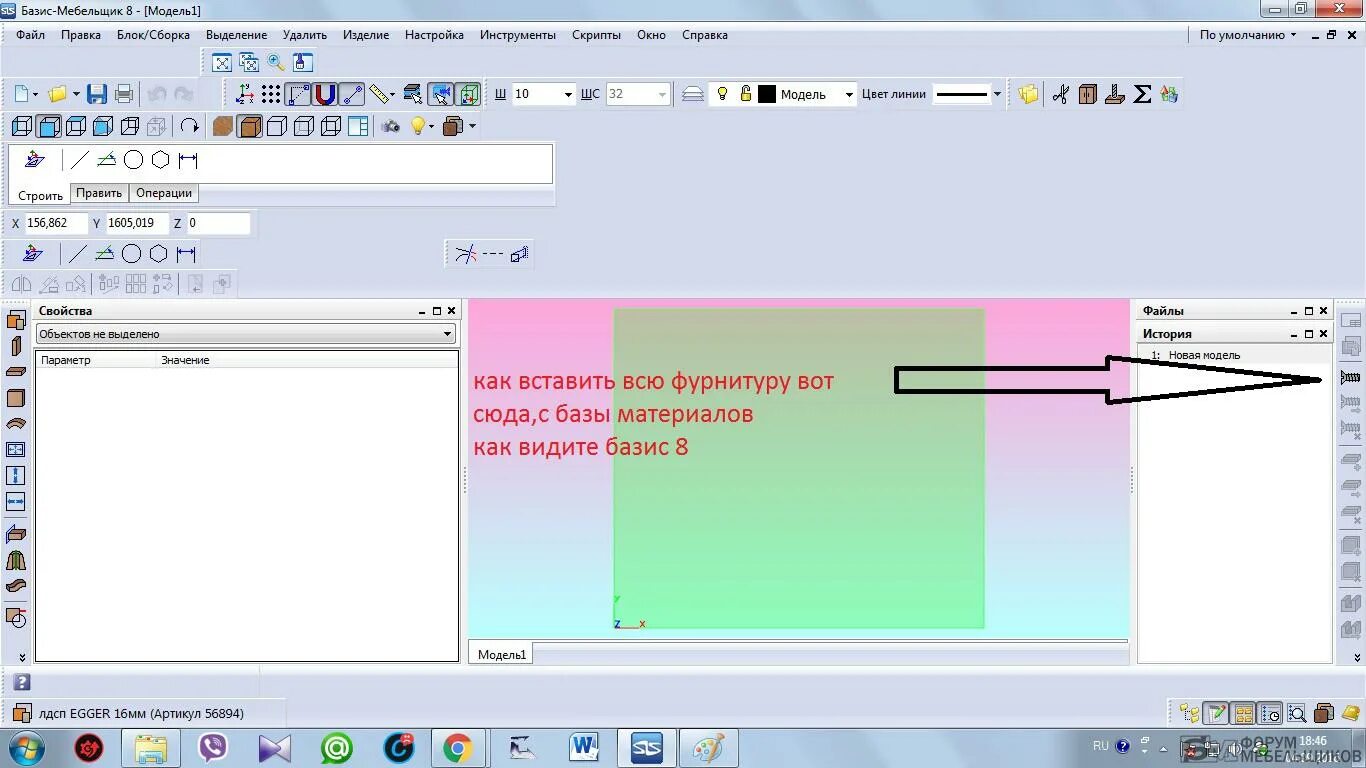Viewport: 1366px width, 768px height.
Task: Click the ruler measure tool
Action: click(378, 94)
